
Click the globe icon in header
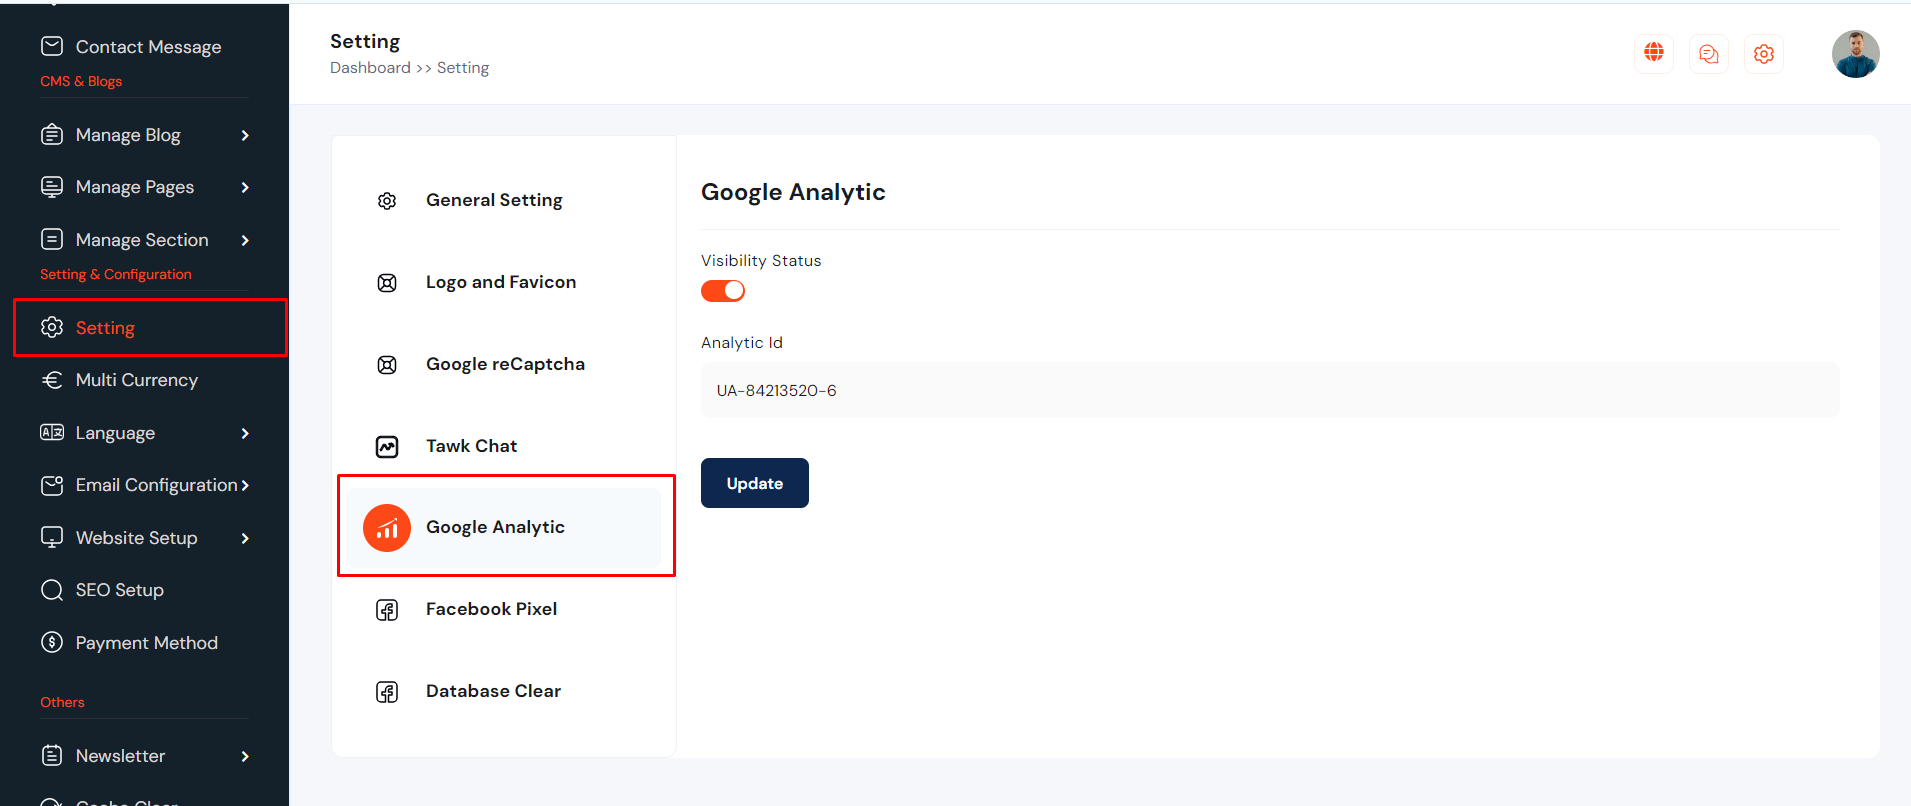point(1654,53)
